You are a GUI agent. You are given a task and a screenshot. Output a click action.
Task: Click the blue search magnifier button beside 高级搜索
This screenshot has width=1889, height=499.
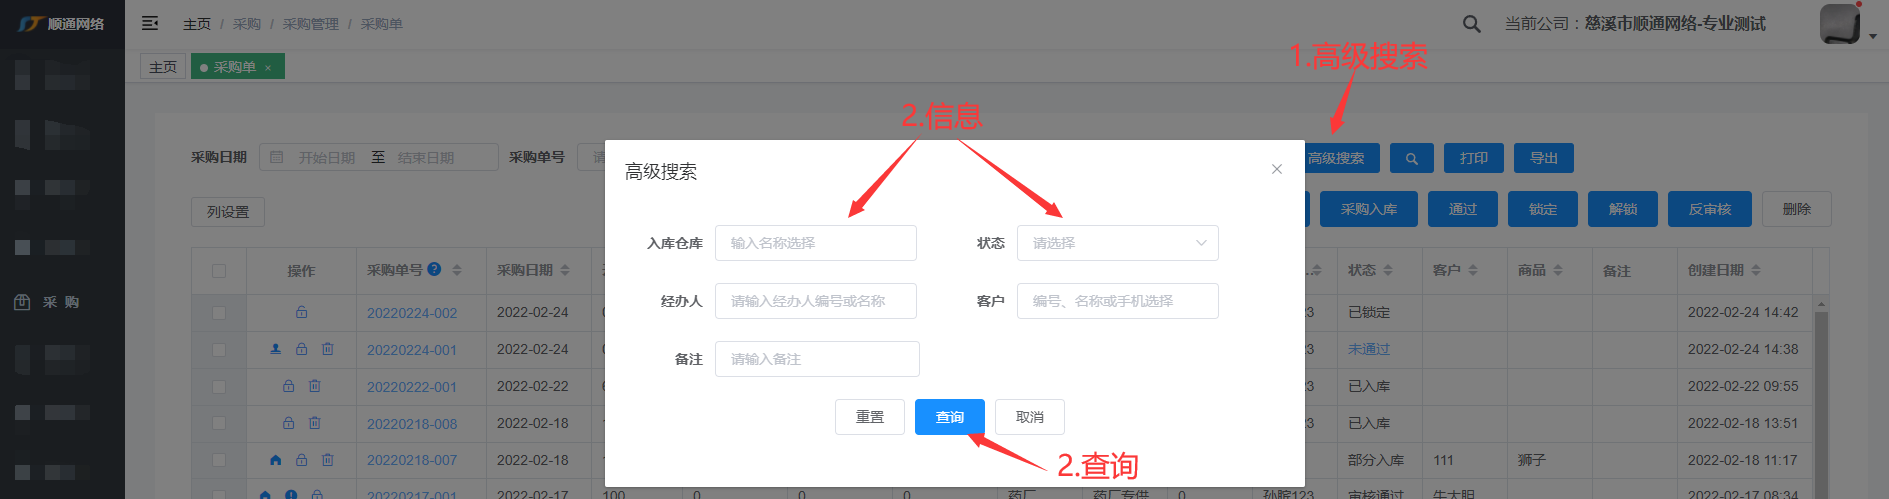pyautogui.click(x=1411, y=158)
